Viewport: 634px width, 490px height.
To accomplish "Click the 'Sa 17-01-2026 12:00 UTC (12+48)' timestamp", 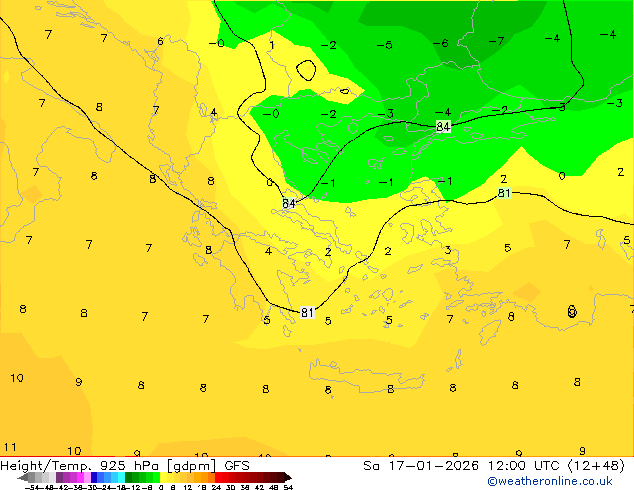I will [494, 466].
